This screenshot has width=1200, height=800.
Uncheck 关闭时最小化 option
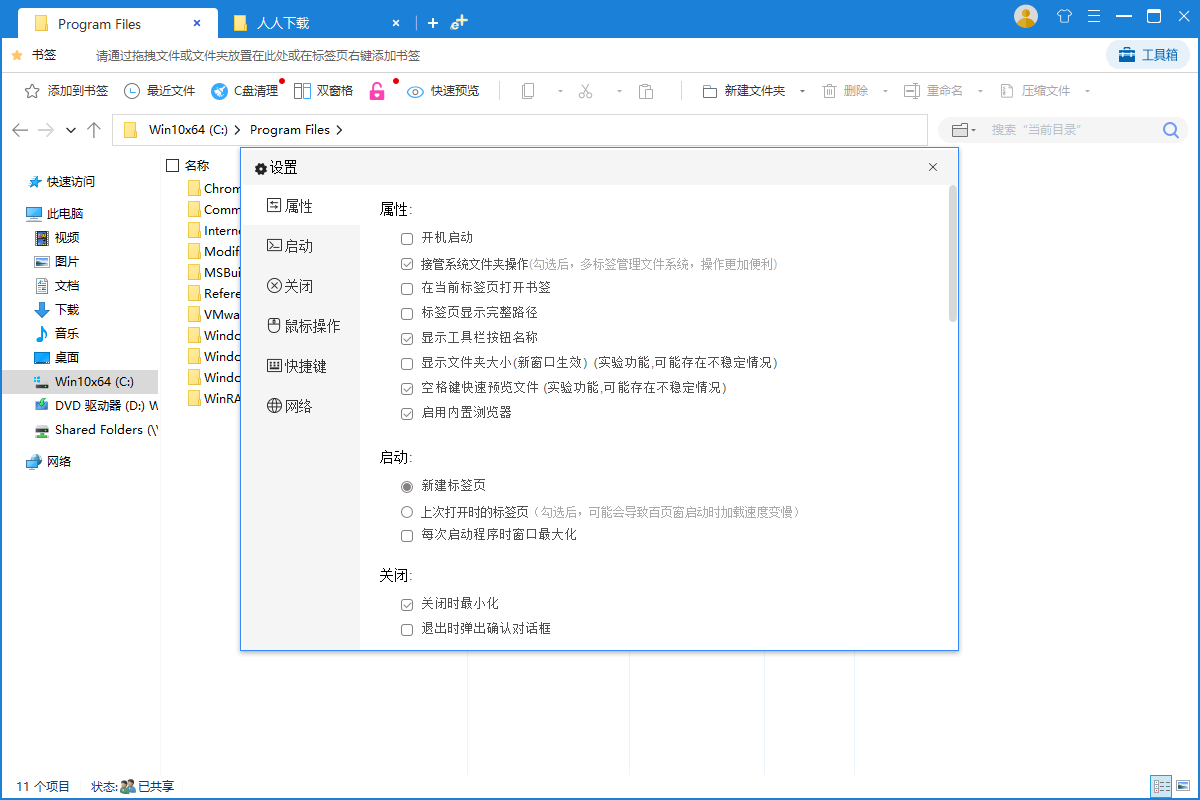(407, 603)
